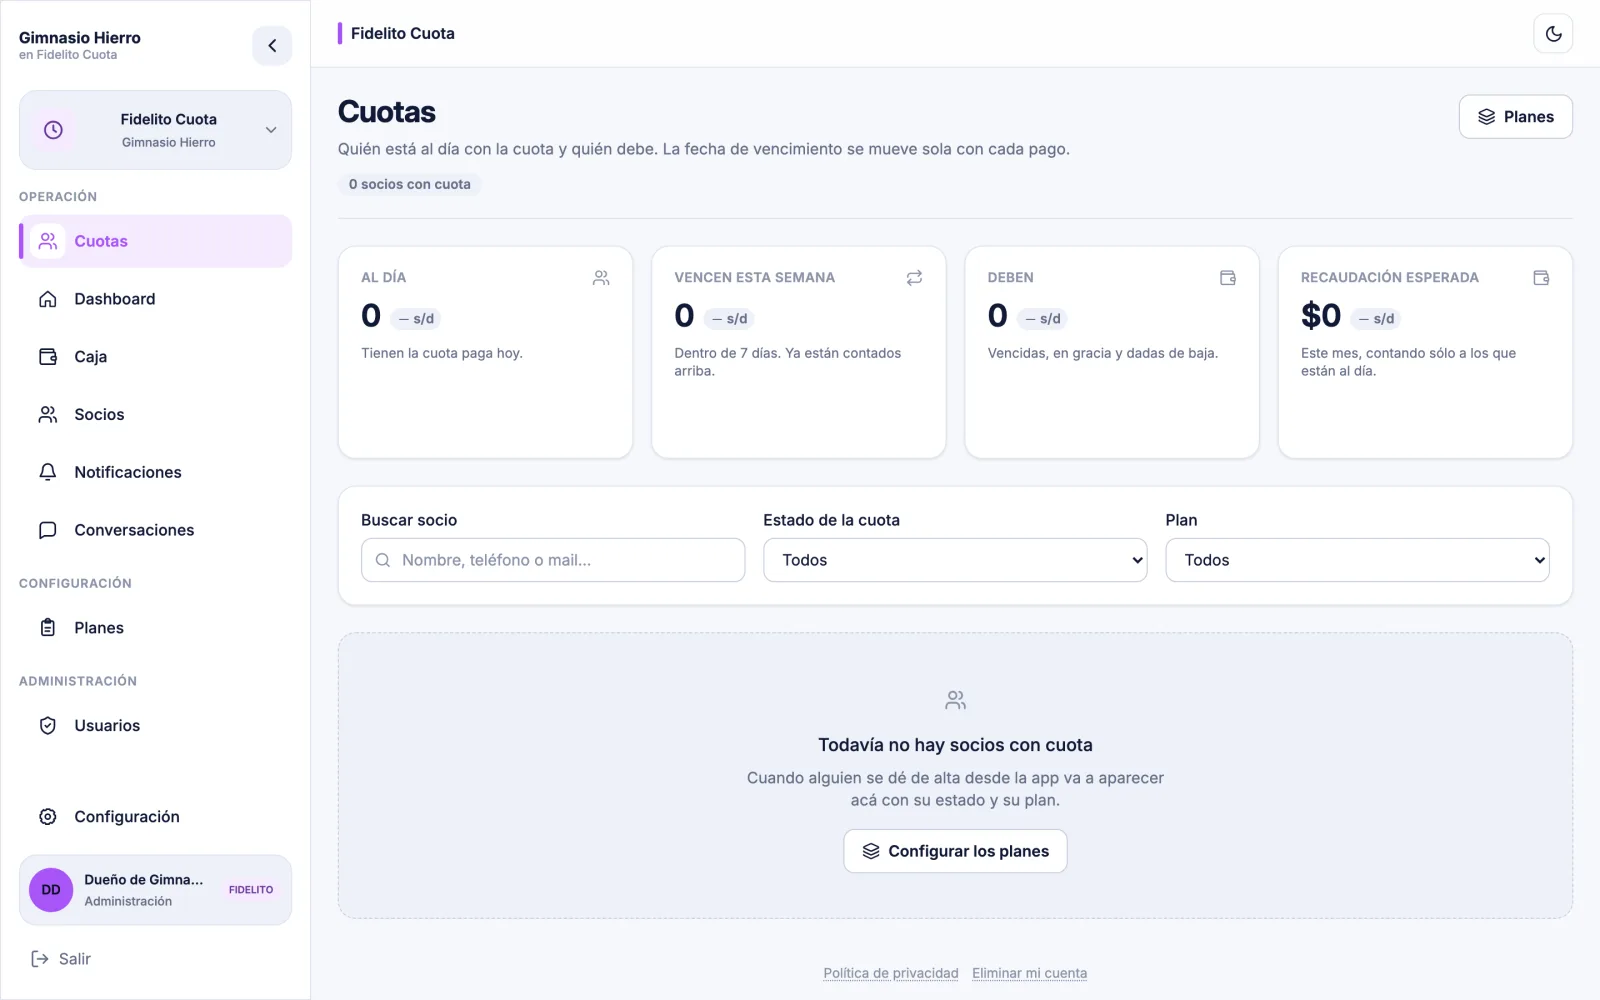This screenshot has width=1600, height=1000.
Task: Click the Configurar los planes button
Action: pos(955,851)
